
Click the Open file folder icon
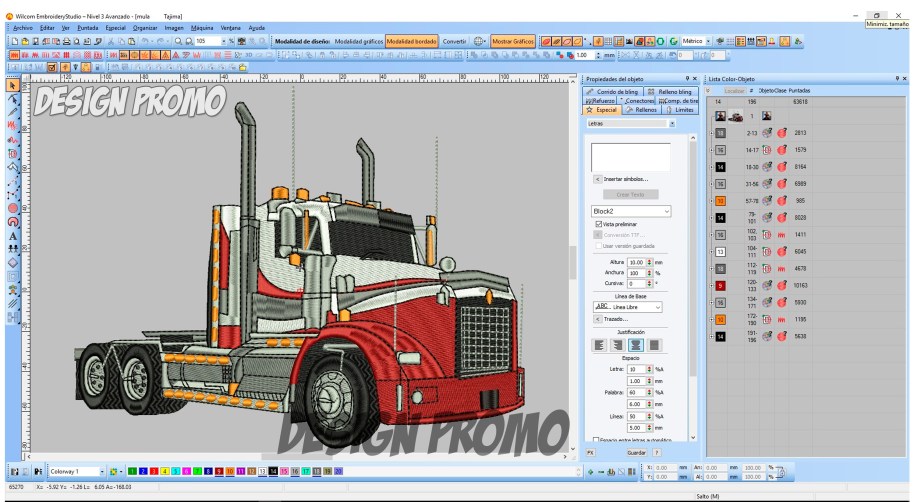coord(25,41)
